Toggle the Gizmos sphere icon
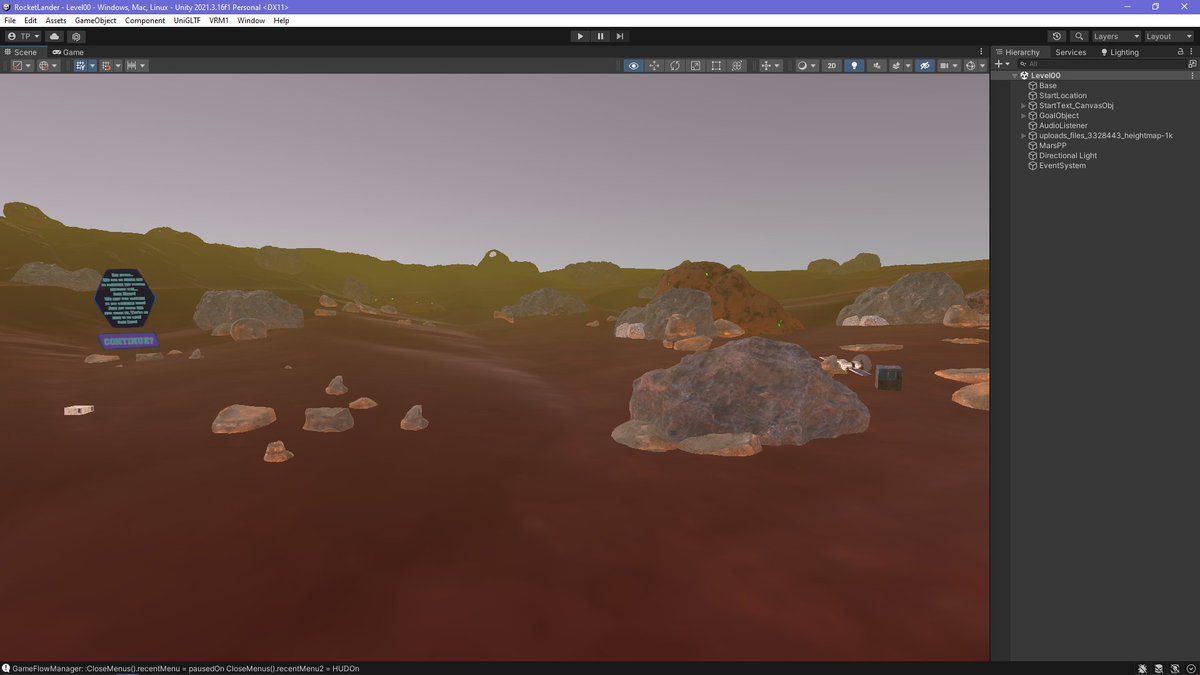Image resolution: width=1200 pixels, height=675 pixels. point(970,66)
